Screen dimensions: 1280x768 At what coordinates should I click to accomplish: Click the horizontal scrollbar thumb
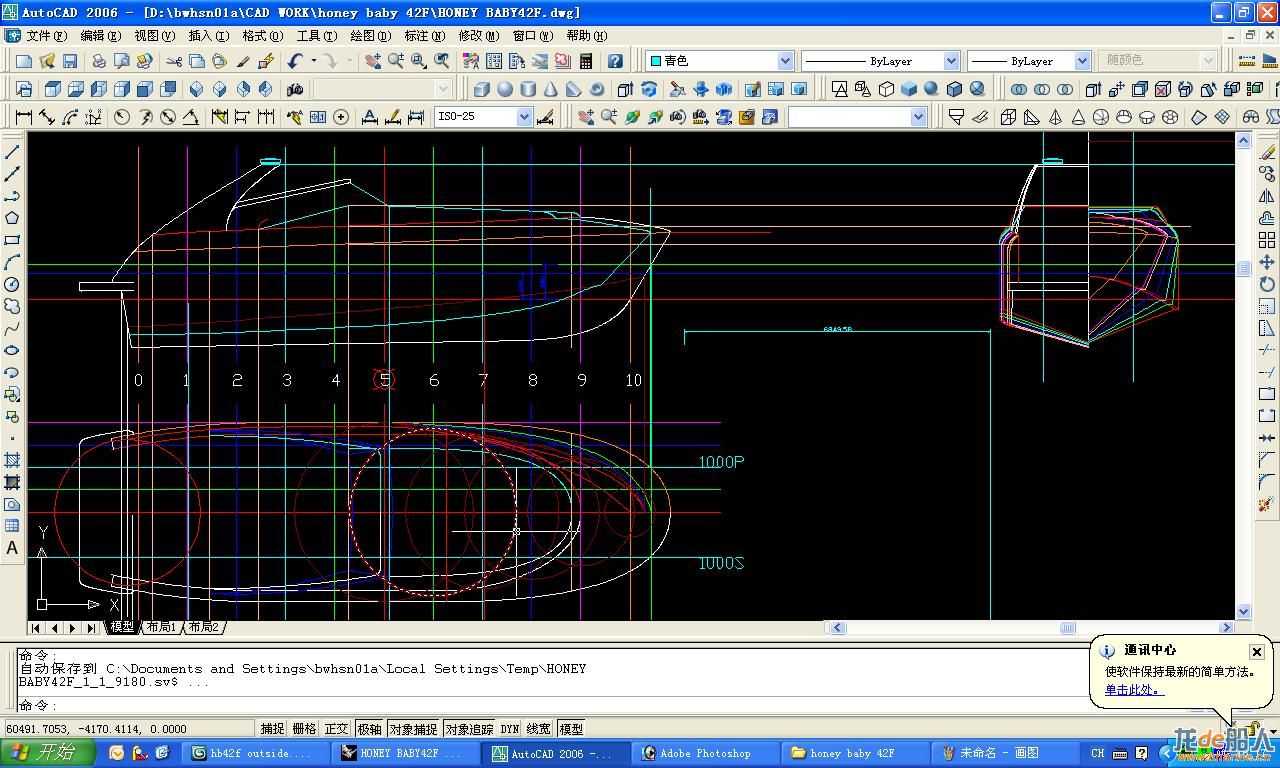tap(1067, 628)
